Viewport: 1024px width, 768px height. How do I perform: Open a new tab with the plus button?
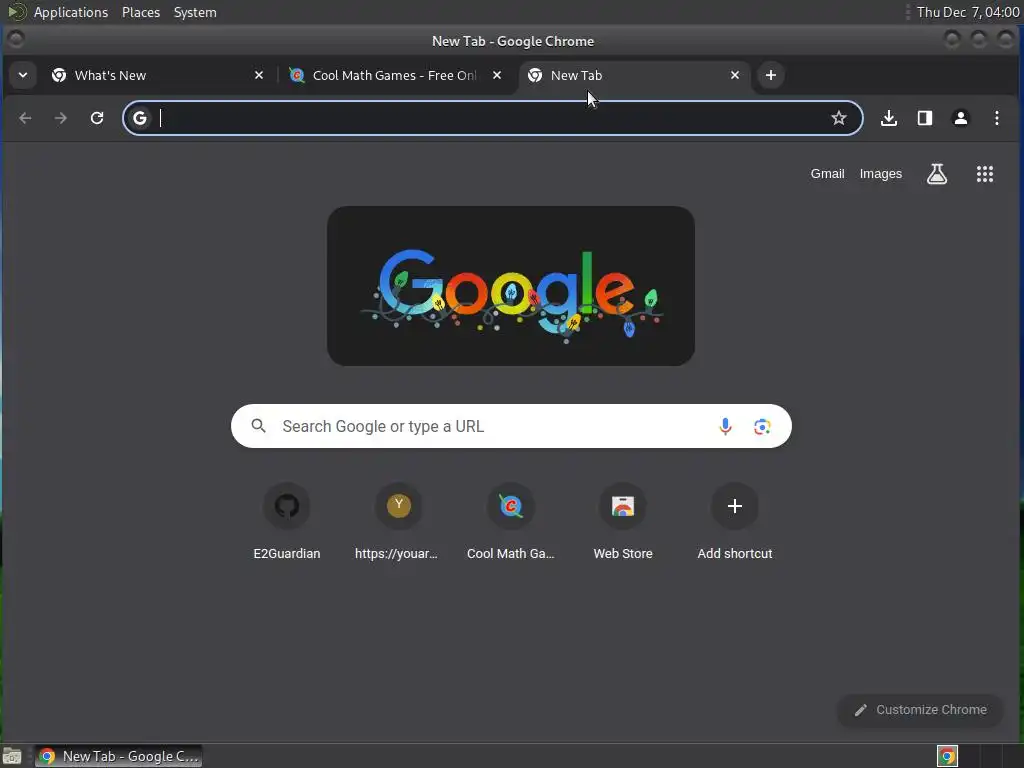(771, 75)
